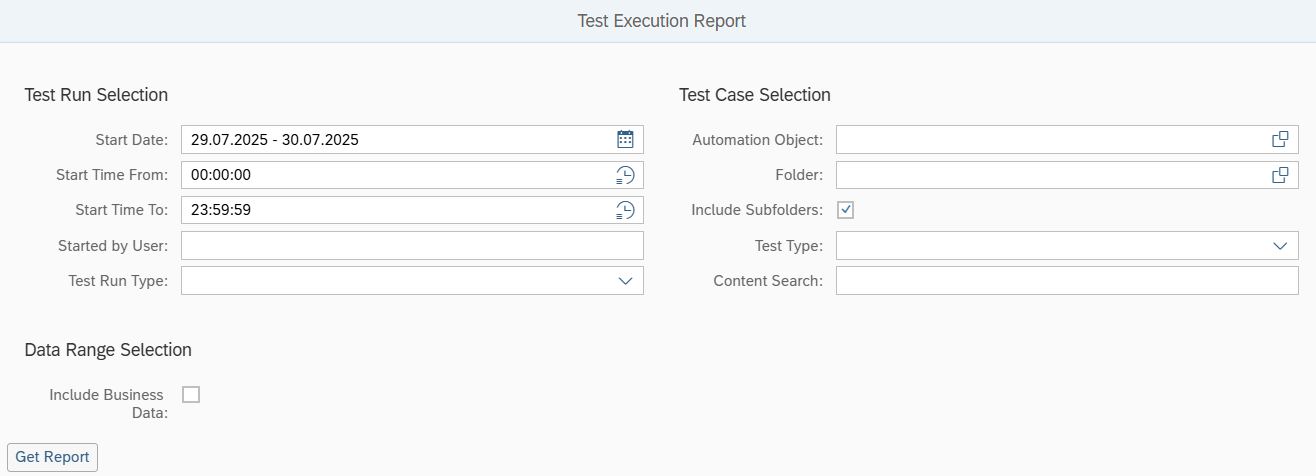Click into the Start Date range field
The width and height of the screenshot is (1316, 476).
click(395, 140)
